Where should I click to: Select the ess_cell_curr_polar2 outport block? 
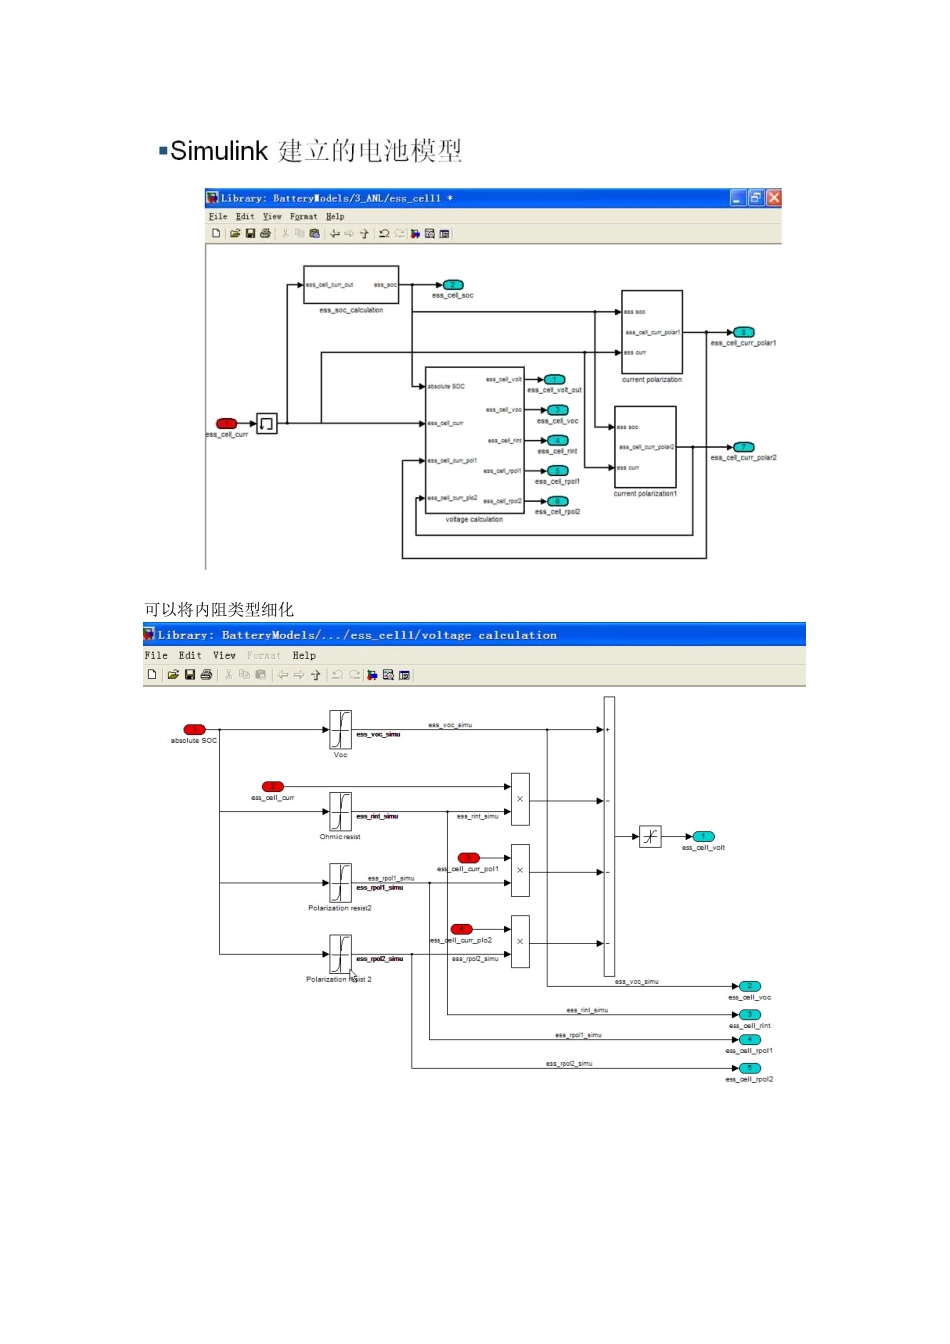pyautogui.click(x=743, y=447)
